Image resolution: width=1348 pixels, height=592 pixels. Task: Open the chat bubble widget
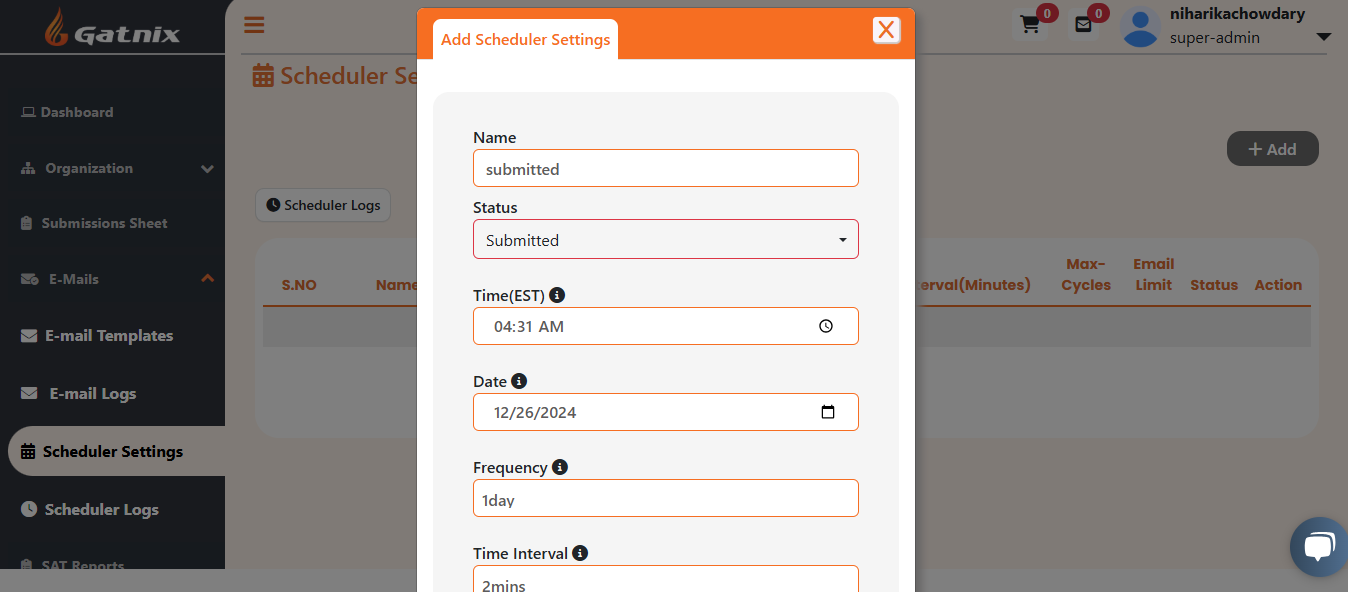point(1319,547)
